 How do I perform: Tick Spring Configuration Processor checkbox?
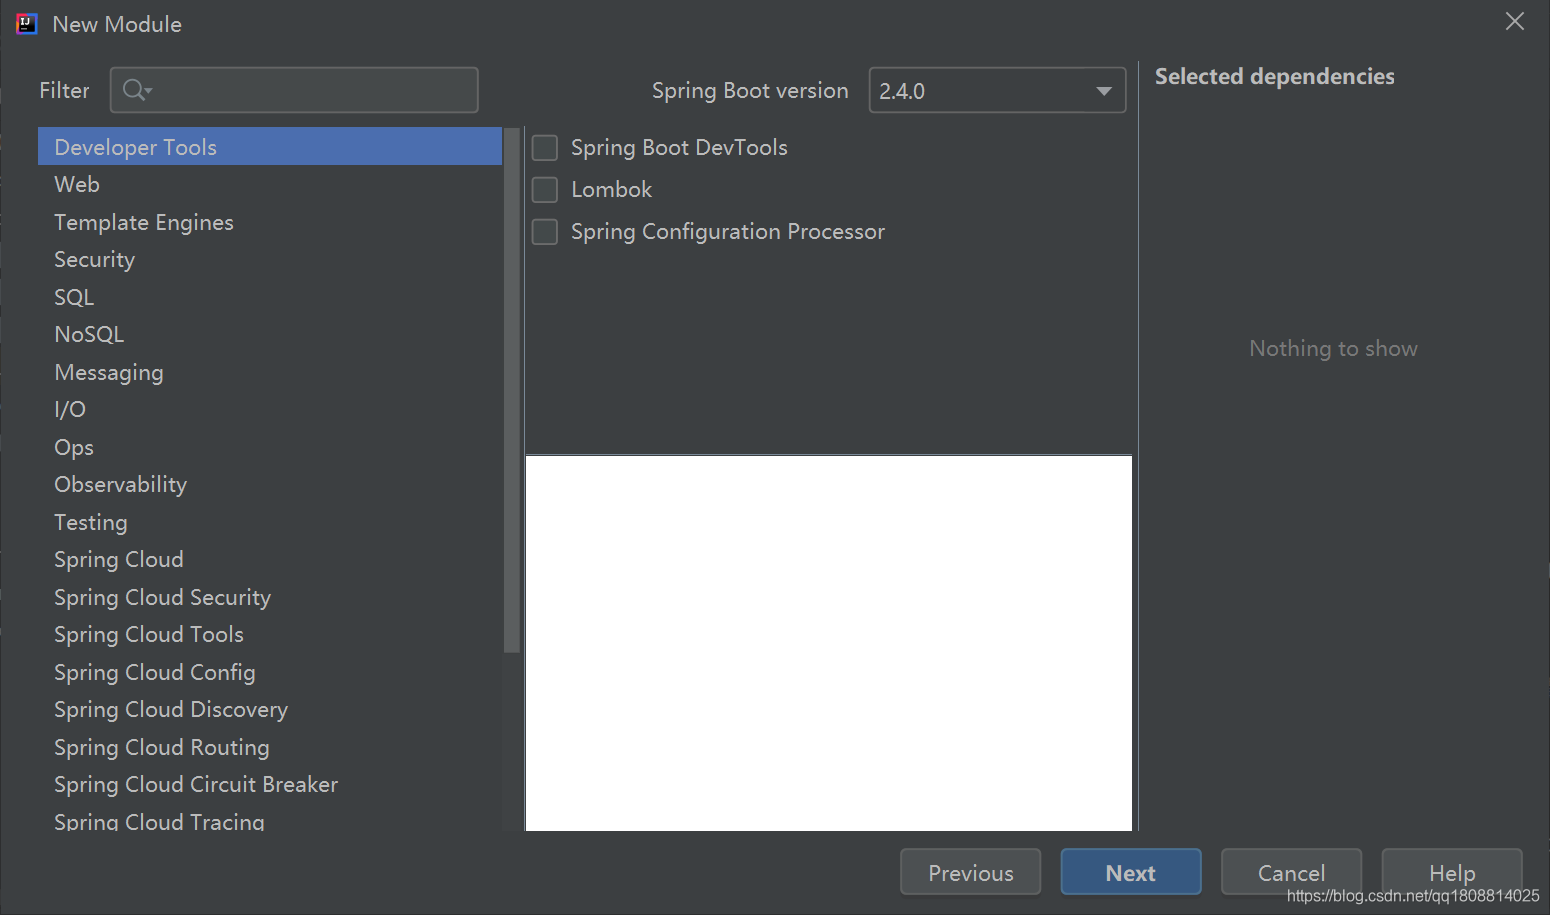point(545,232)
